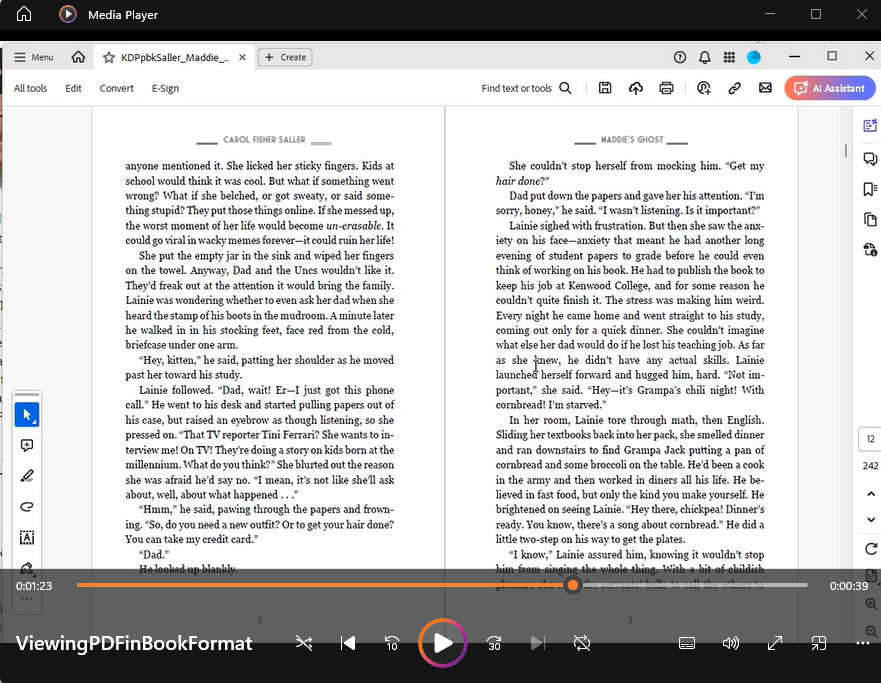Open subtitles and captions options
881x683 pixels.
coord(687,643)
